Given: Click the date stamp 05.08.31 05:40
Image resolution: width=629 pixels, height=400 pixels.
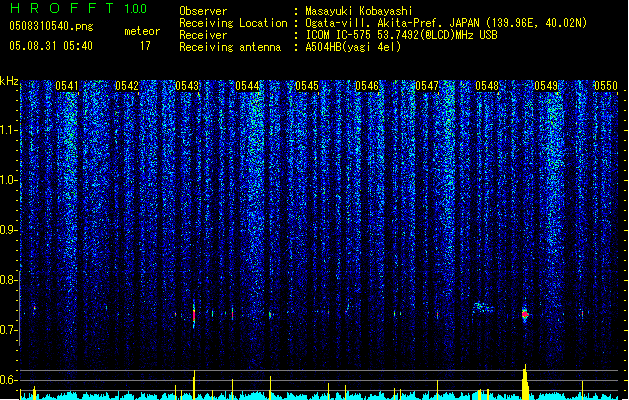Looking at the screenshot, I should pos(51,46).
